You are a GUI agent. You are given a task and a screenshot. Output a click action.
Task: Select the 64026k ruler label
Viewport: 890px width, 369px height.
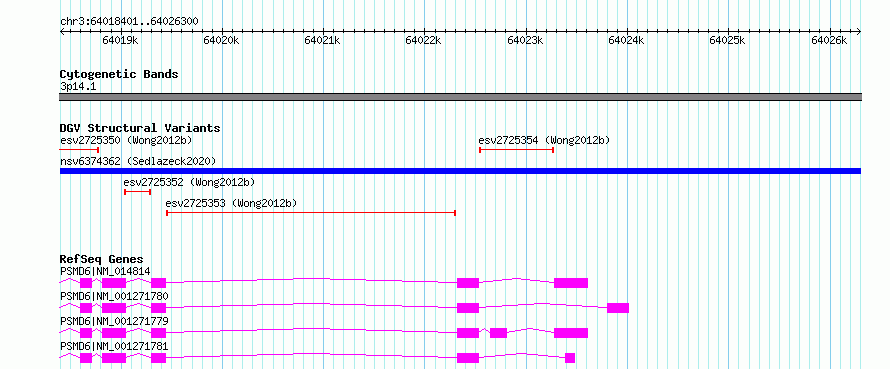[829, 41]
